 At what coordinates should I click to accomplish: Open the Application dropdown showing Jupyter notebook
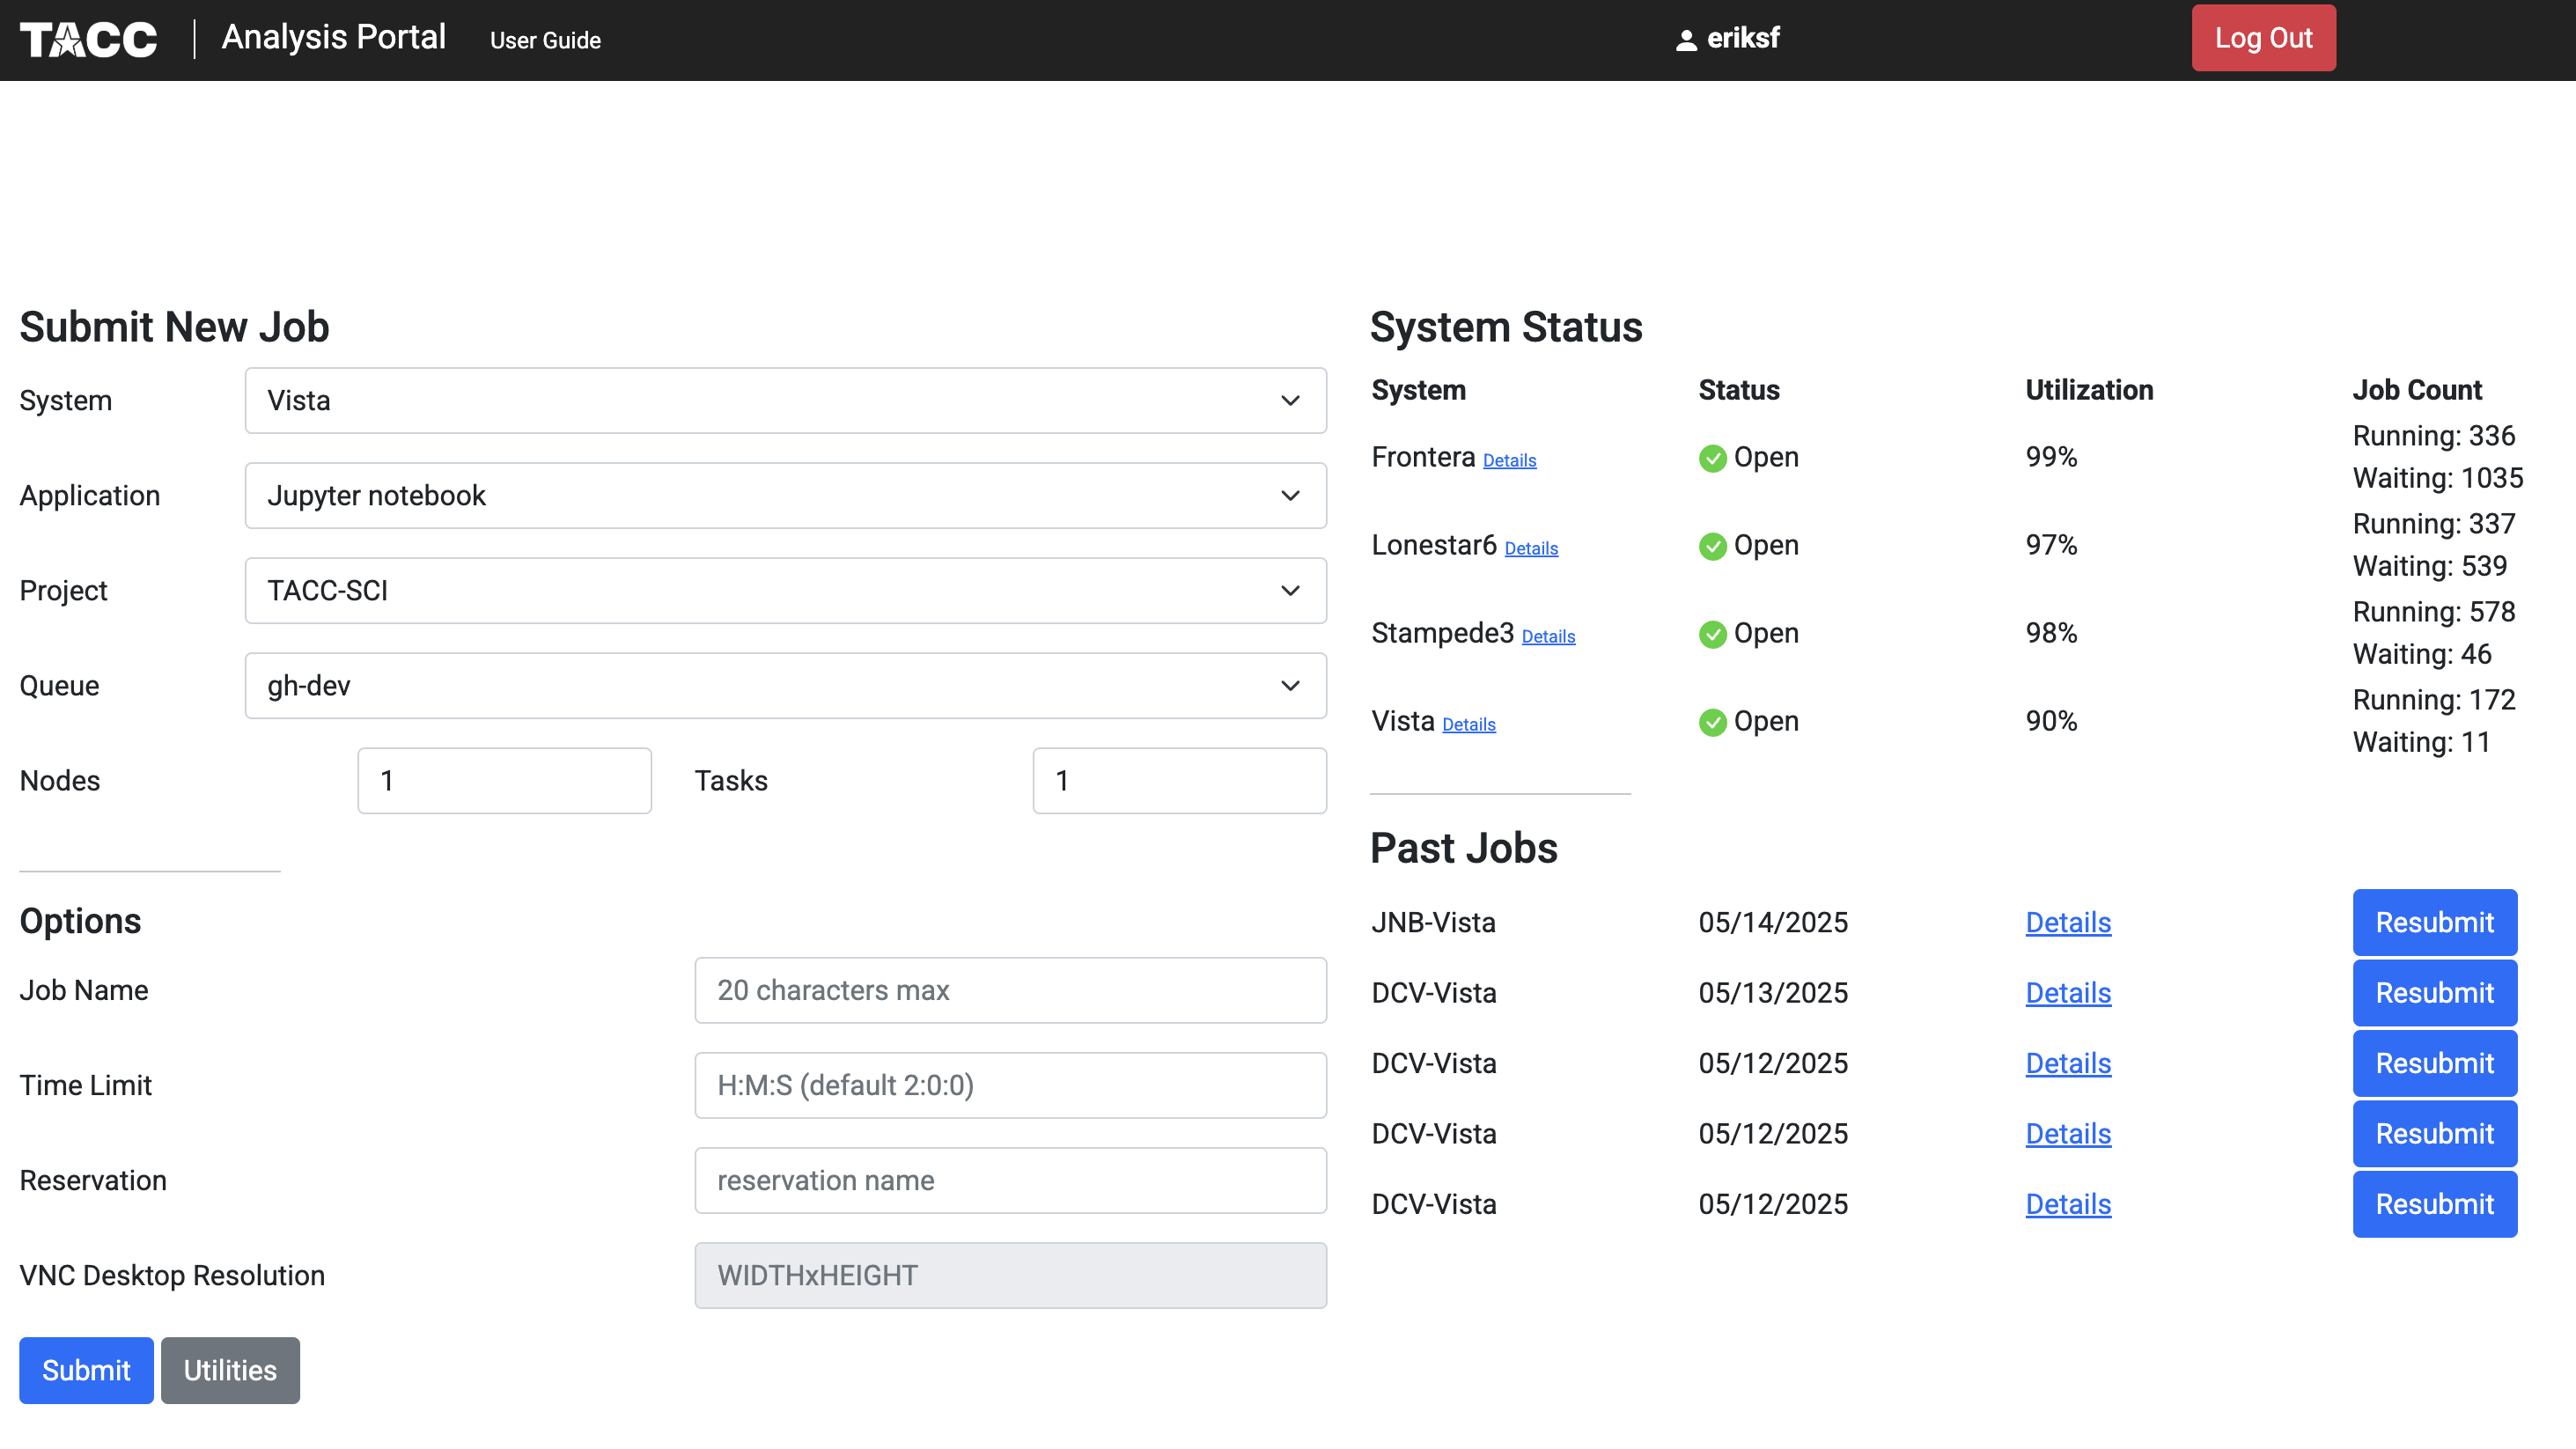785,495
